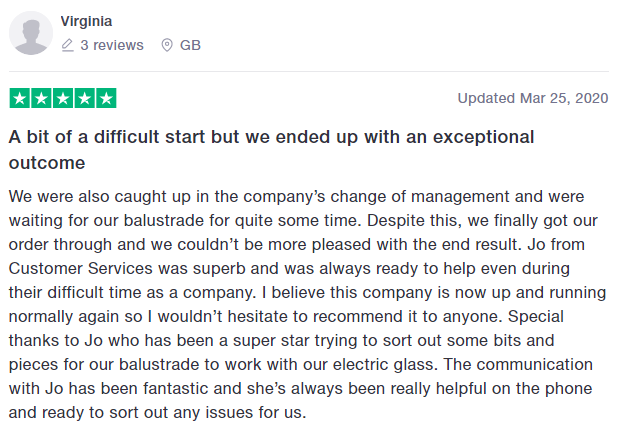
Task: Click the review's closing line about sorting out issues
Action: [x=157, y=412]
